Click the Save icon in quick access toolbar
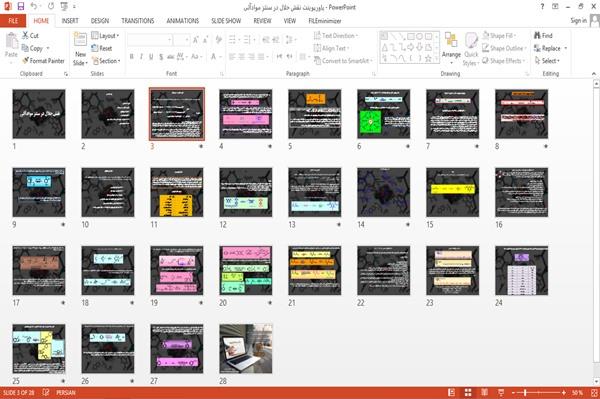This screenshot has width=600, height=399. click(21, 6)
